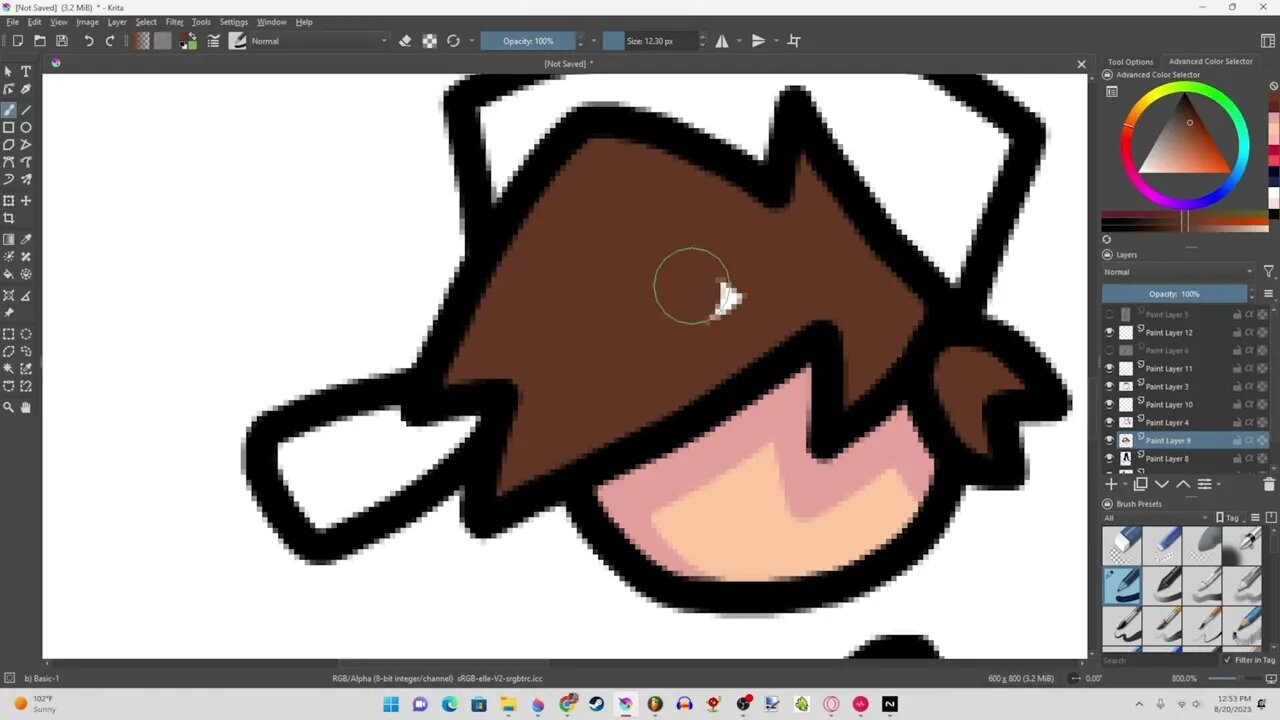Screen dimensions: 1280x720
Task: Open the layer properties options dropdown
Action: pyautogui.click(x=1209, y=484)
